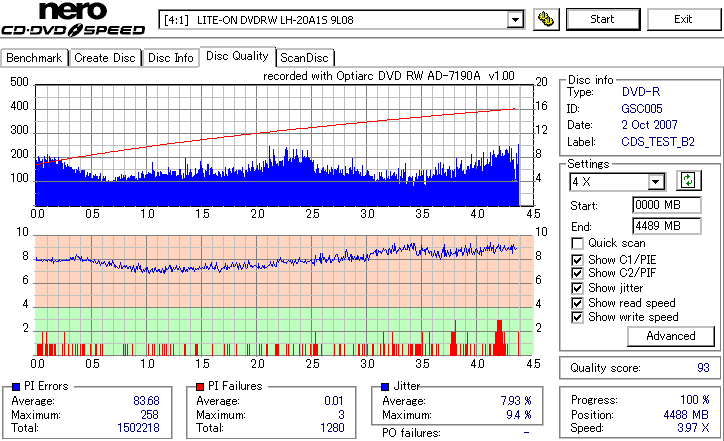Toggle the Show write speed checkbox

pos(577,317)
